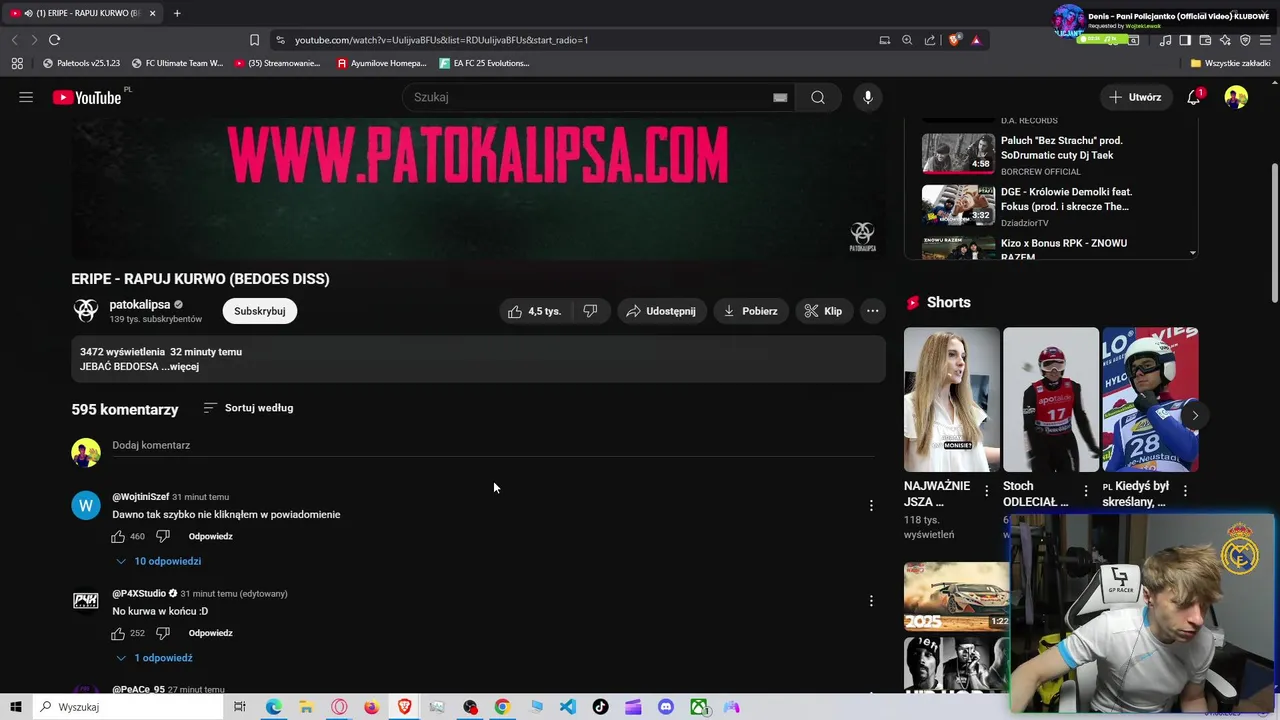Open the on-screen keyboard icon in search

point(780,97)
